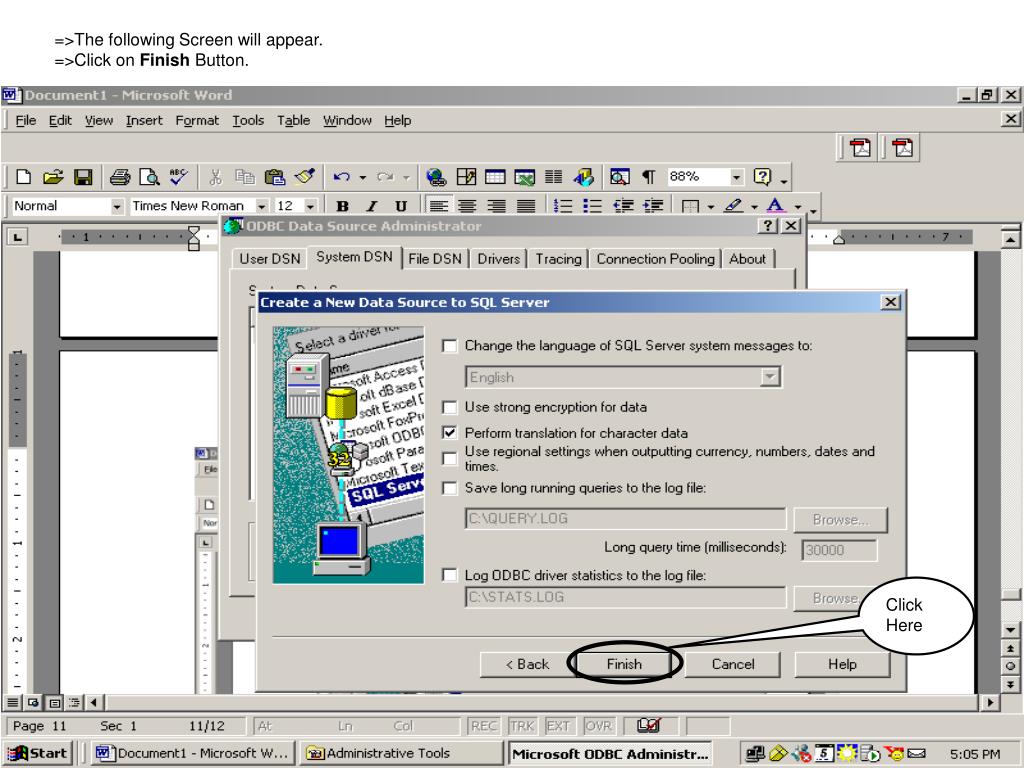Select the Format Painter brush icon

304,177
